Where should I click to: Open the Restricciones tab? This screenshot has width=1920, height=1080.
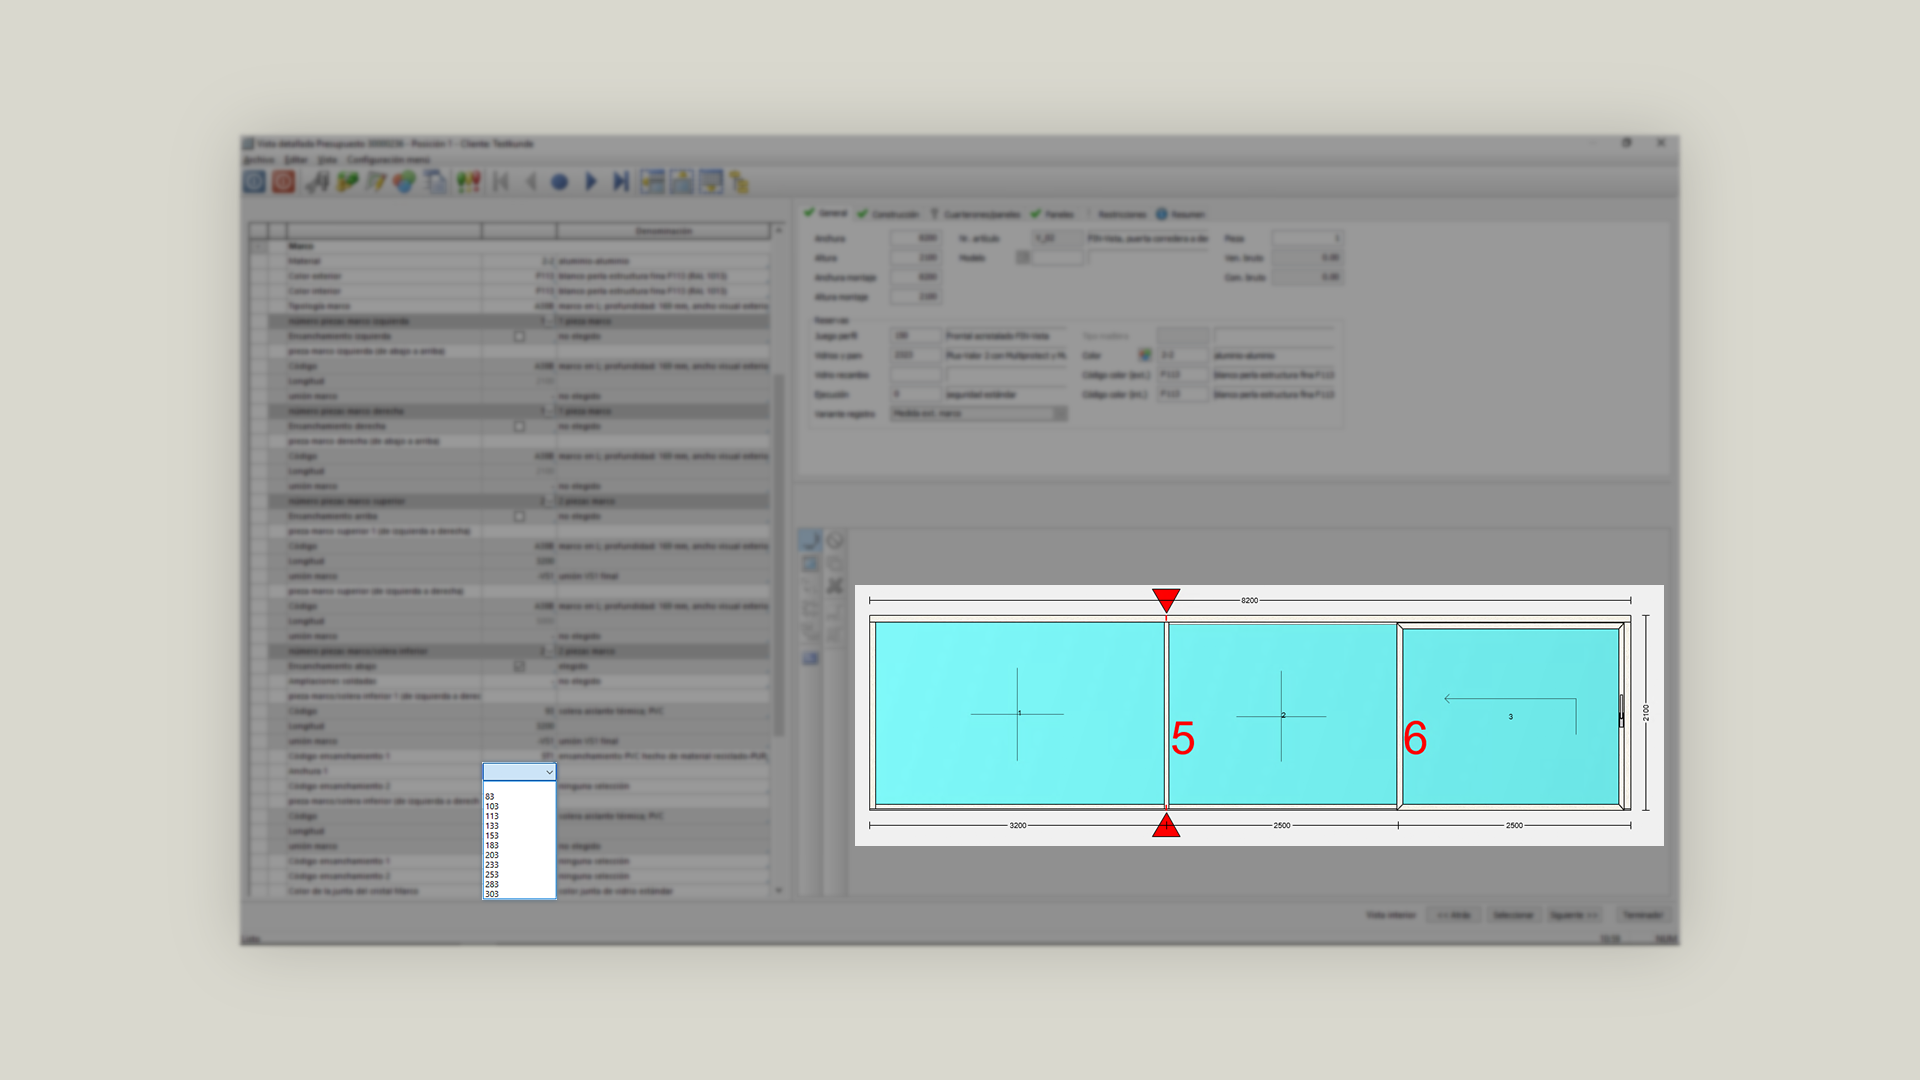pos(1118,214)
